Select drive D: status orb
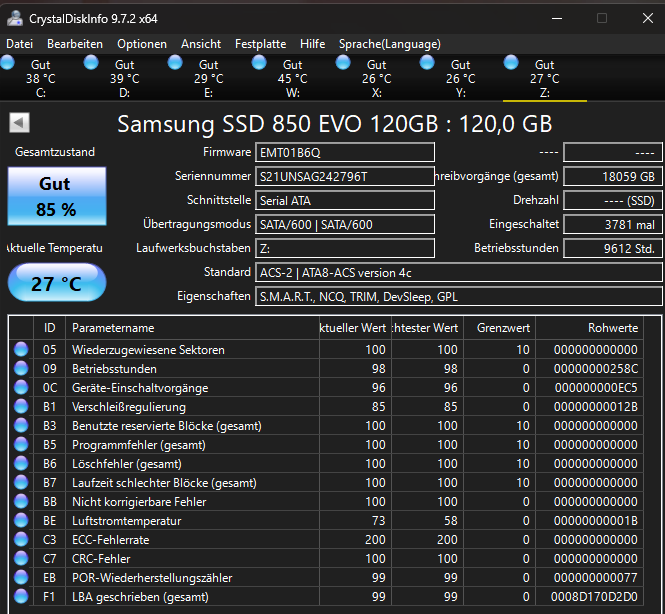665x614 pixels. click(x=91, y=63)
